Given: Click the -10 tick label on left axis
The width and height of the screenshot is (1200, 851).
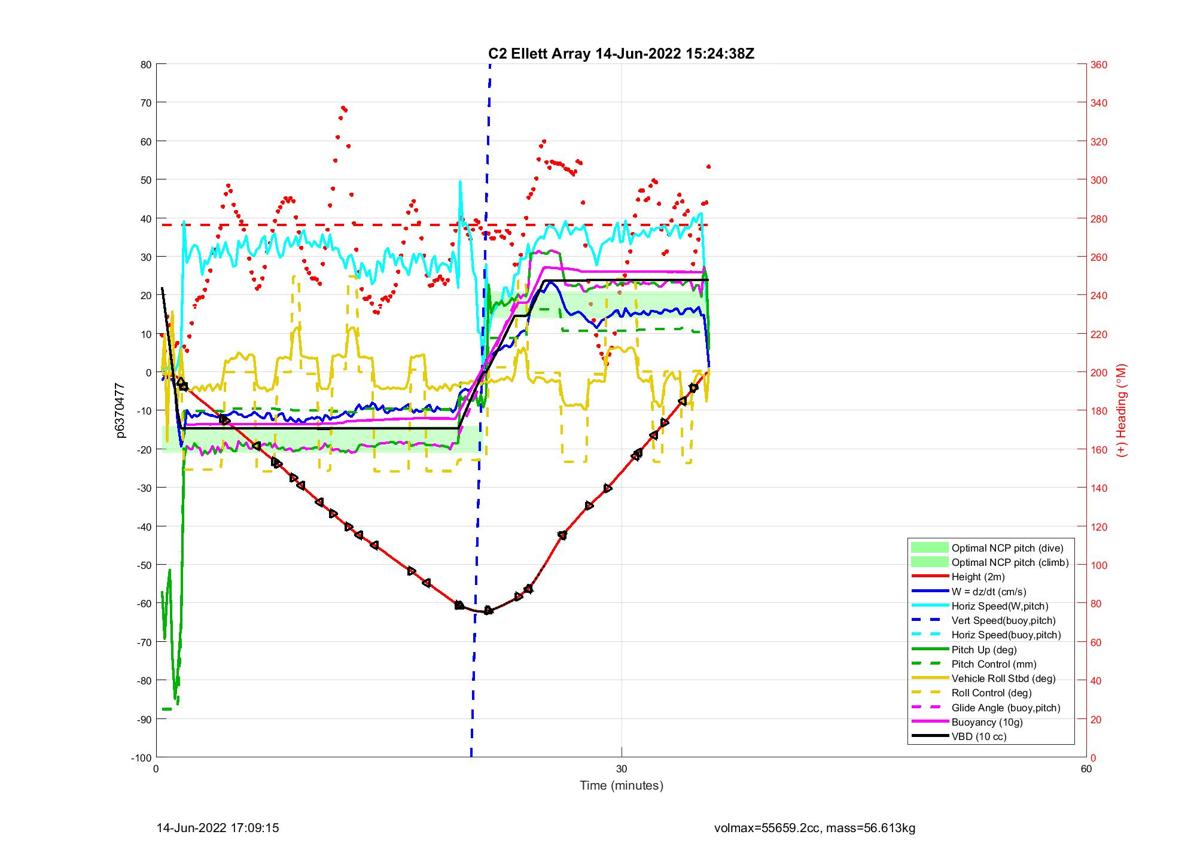Looking at the screenshot, I should point(143,411).
